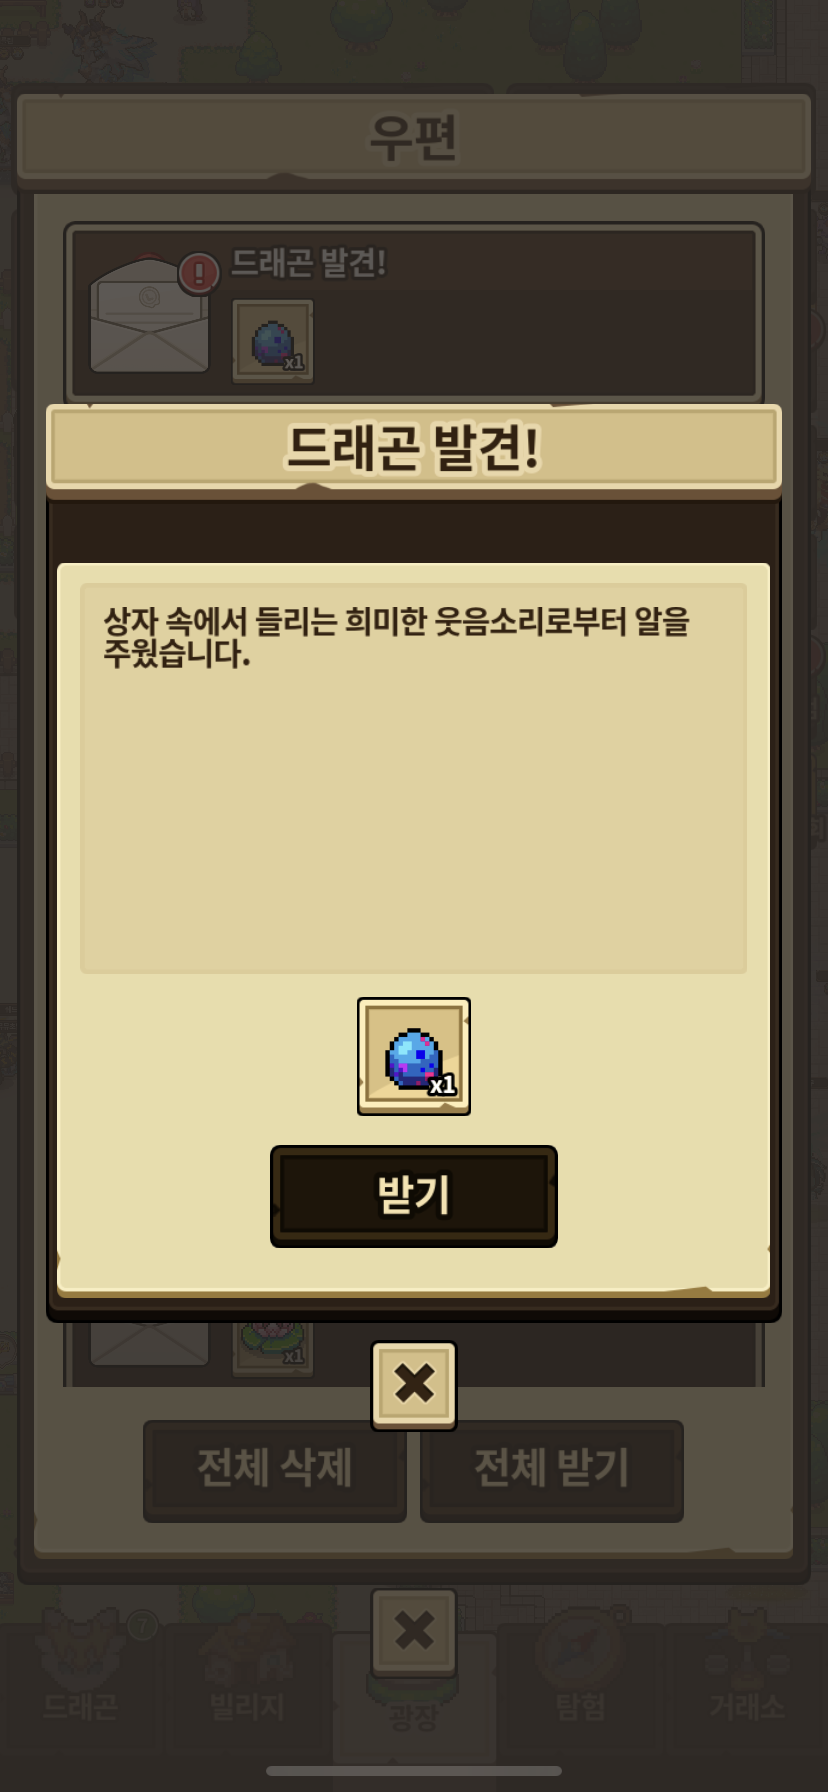Select the dark egg thumbnail in mail list

click(273, 342)
